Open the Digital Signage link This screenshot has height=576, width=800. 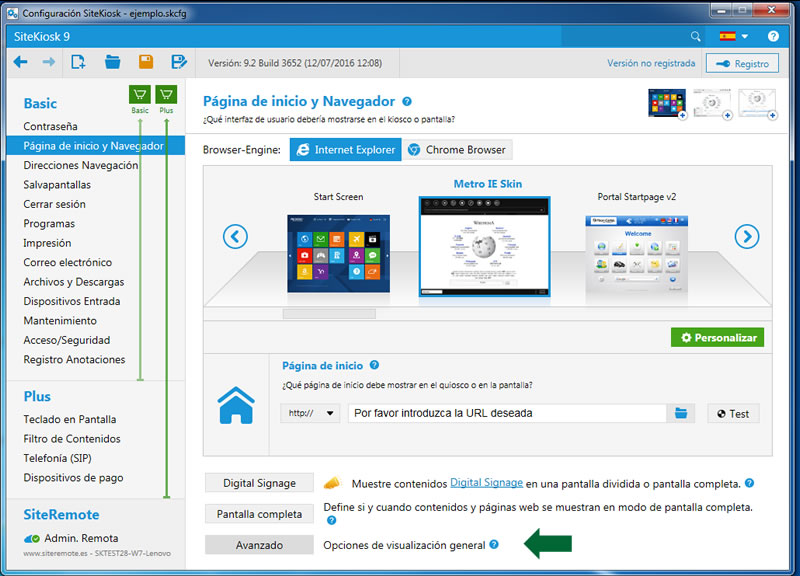(x=487, y=482)
